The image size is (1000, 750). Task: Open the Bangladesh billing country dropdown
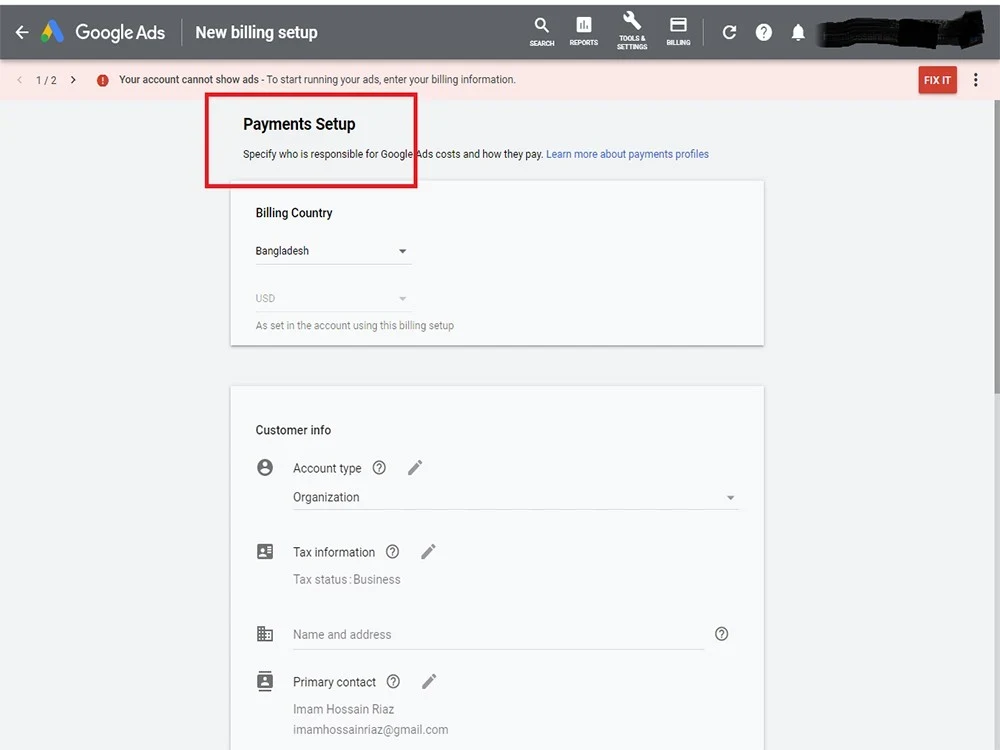pos(332,251)
